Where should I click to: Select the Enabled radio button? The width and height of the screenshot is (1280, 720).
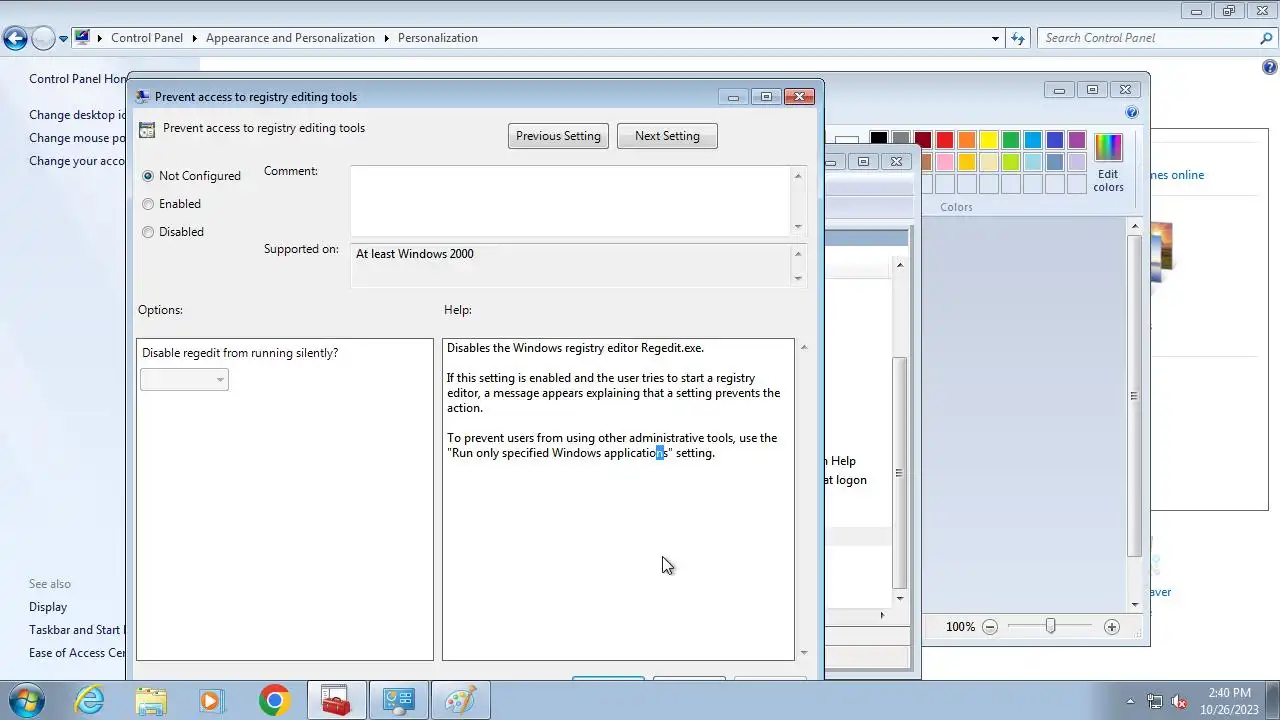(x=148, y=204)
